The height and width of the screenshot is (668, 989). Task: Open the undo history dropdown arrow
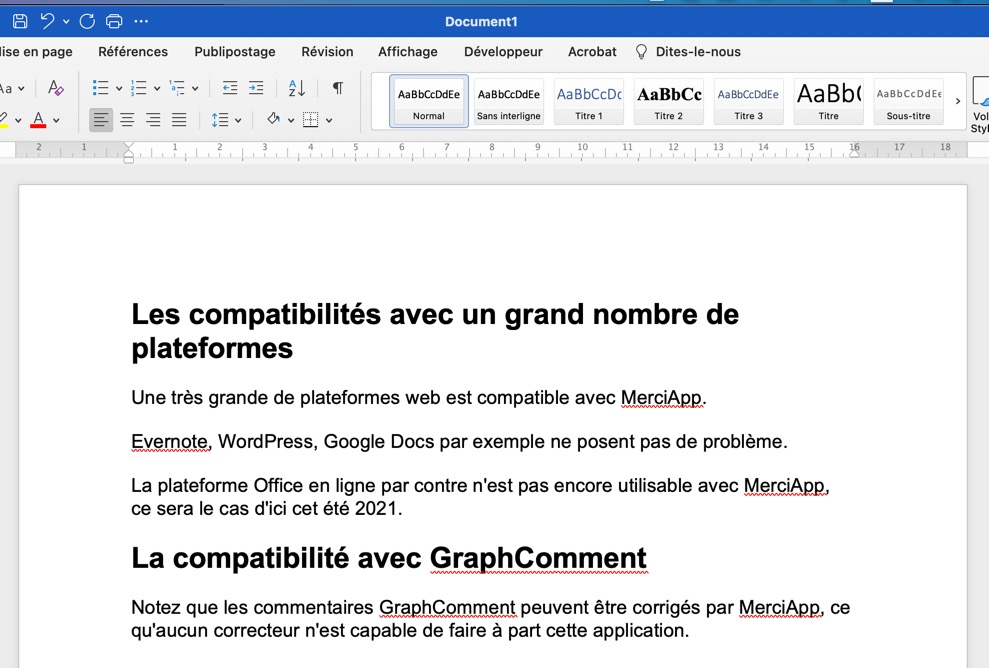tap(66, 21)
